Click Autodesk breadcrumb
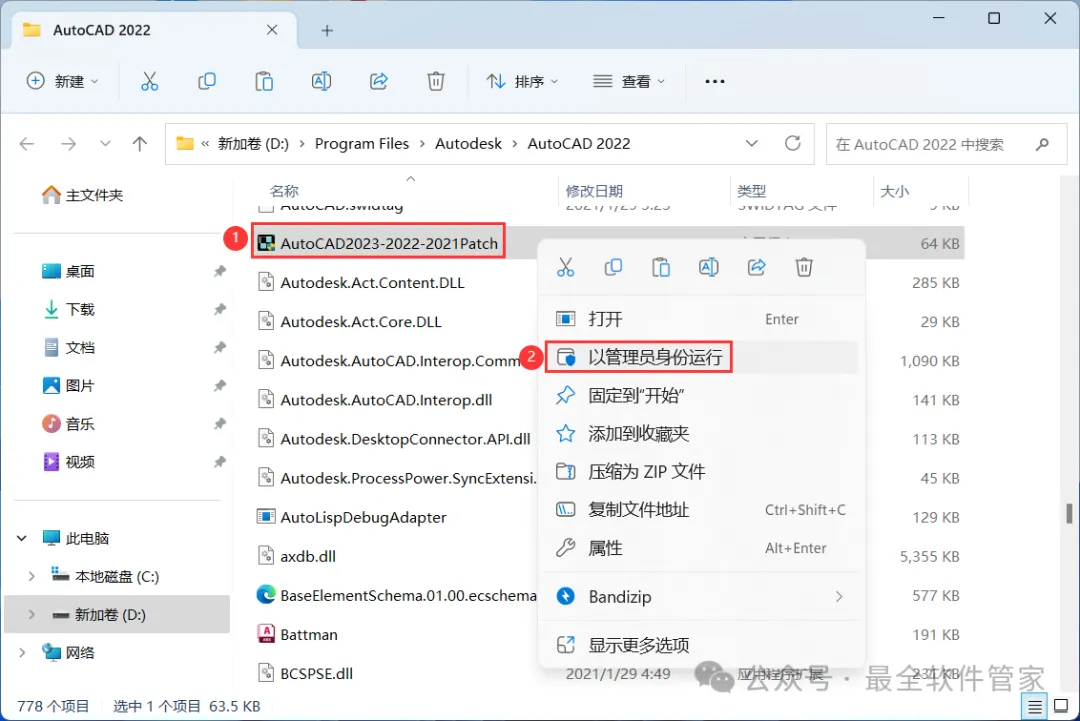 (468, 143)
